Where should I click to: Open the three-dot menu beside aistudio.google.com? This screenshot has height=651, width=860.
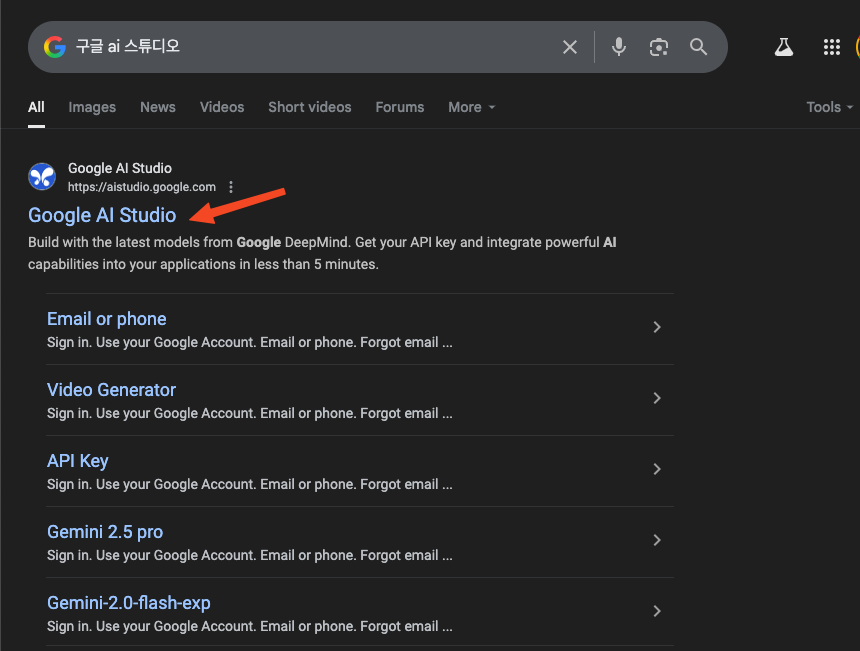tap(231, 187)
